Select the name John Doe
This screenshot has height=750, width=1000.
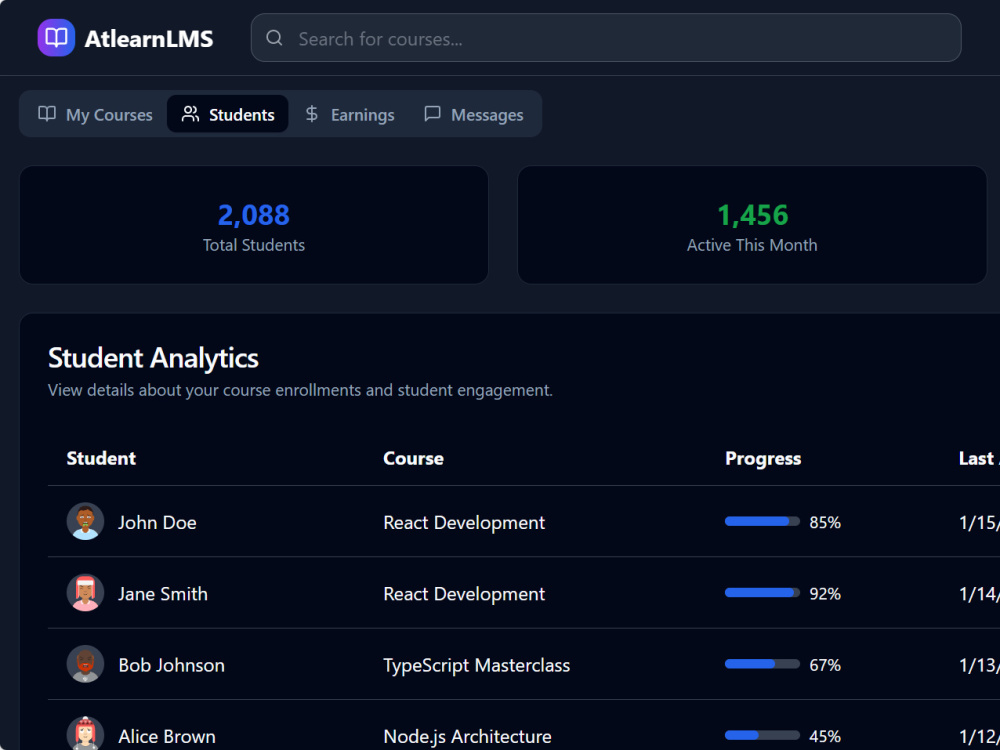pos(157,522)
